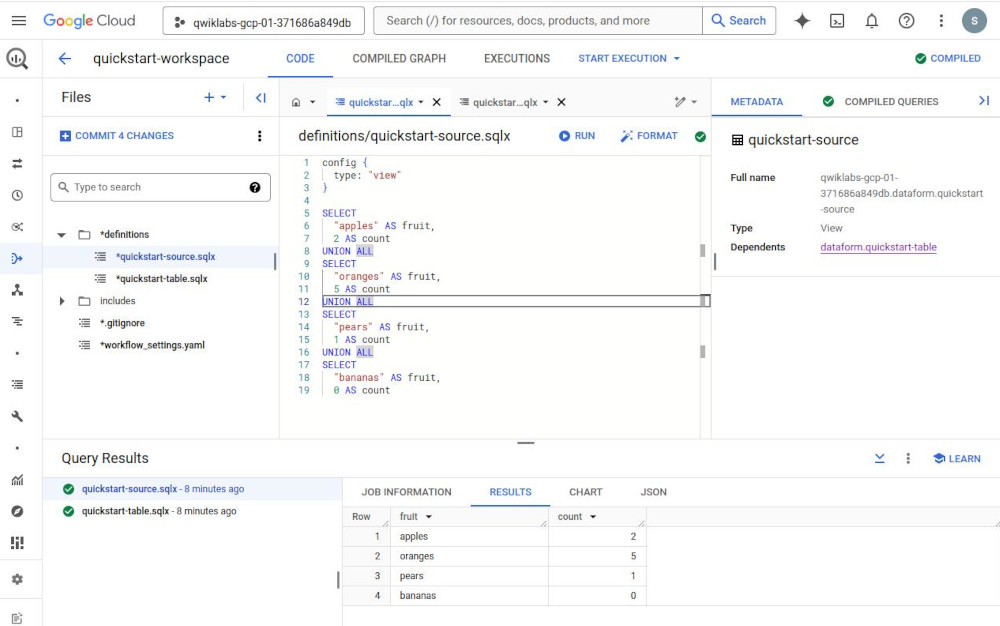Viewport: 1000px width, 626px height.
Task: Open fruit column sort dropdown
Action: point(429,517)
